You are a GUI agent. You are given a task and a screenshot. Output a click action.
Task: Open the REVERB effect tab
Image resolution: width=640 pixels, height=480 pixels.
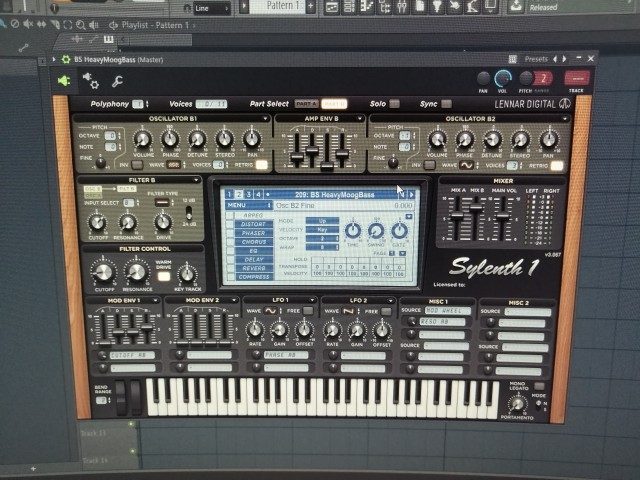[253, 268]
